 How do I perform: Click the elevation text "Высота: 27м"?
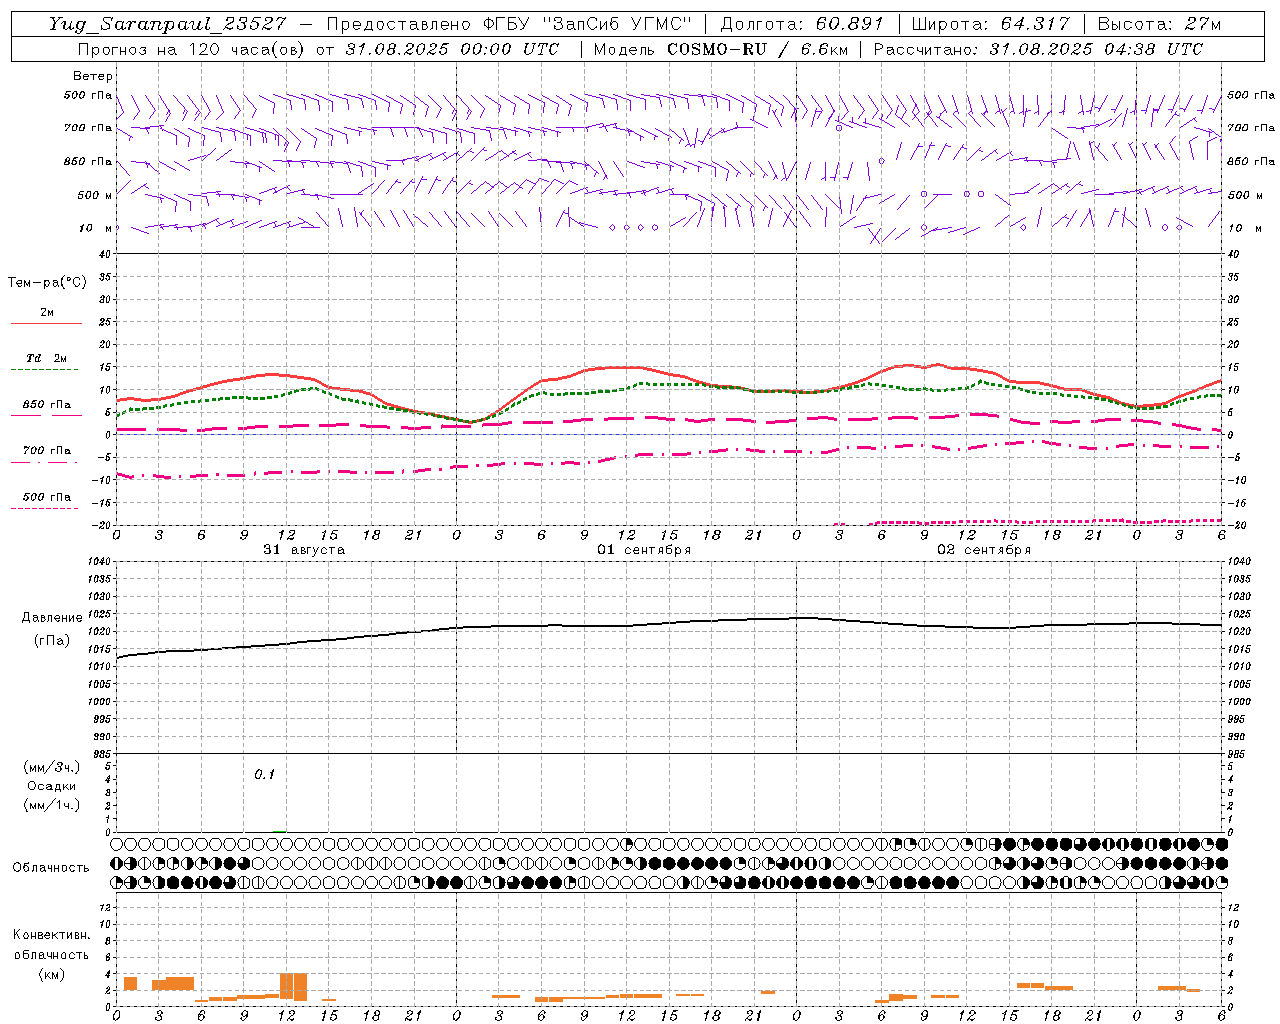[1159, 24]
